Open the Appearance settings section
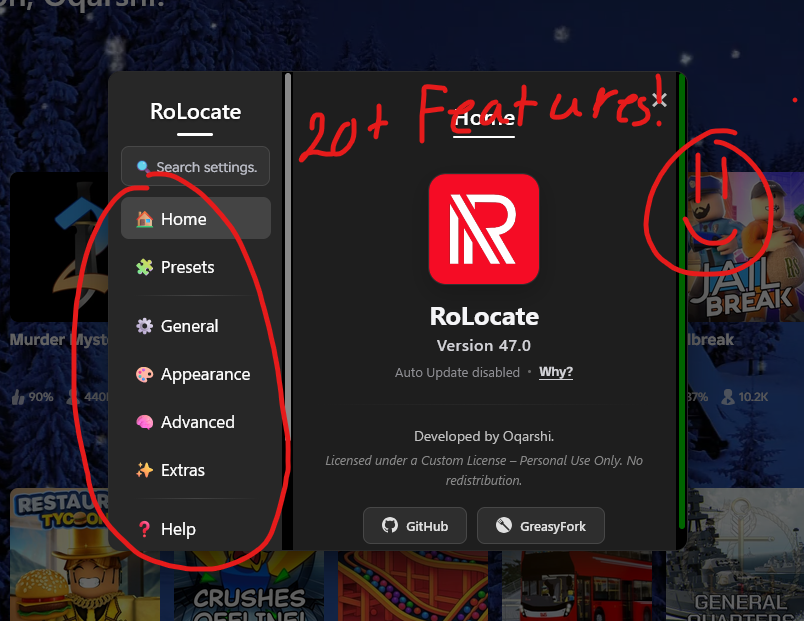Screen dimensions: 804x621 (x=195, y=374)
